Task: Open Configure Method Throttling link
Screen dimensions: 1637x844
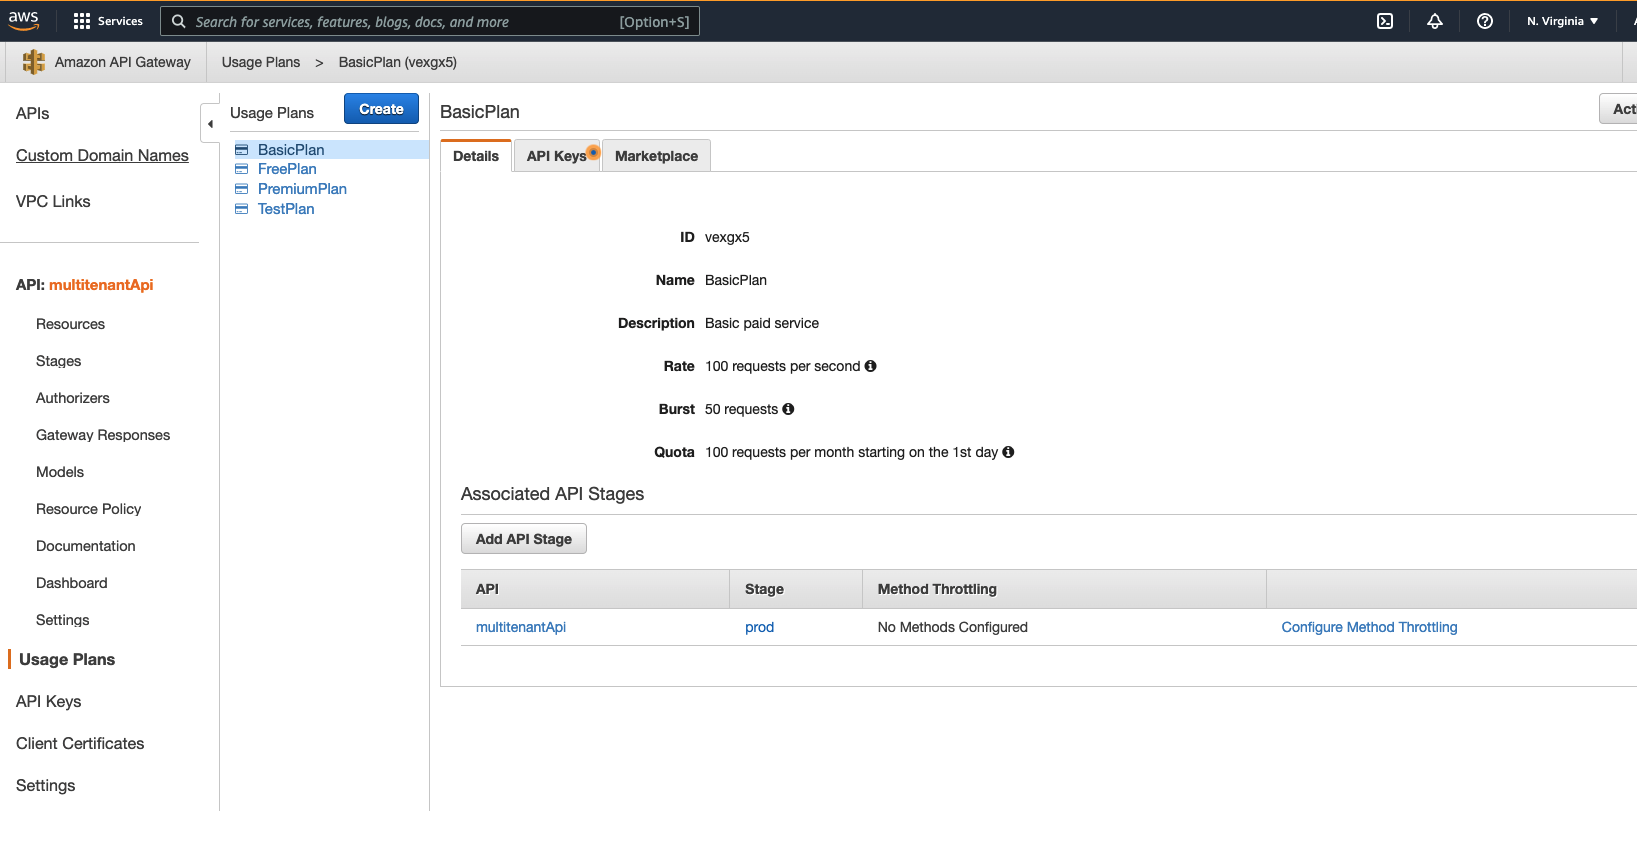Action: pos(1369,627)
